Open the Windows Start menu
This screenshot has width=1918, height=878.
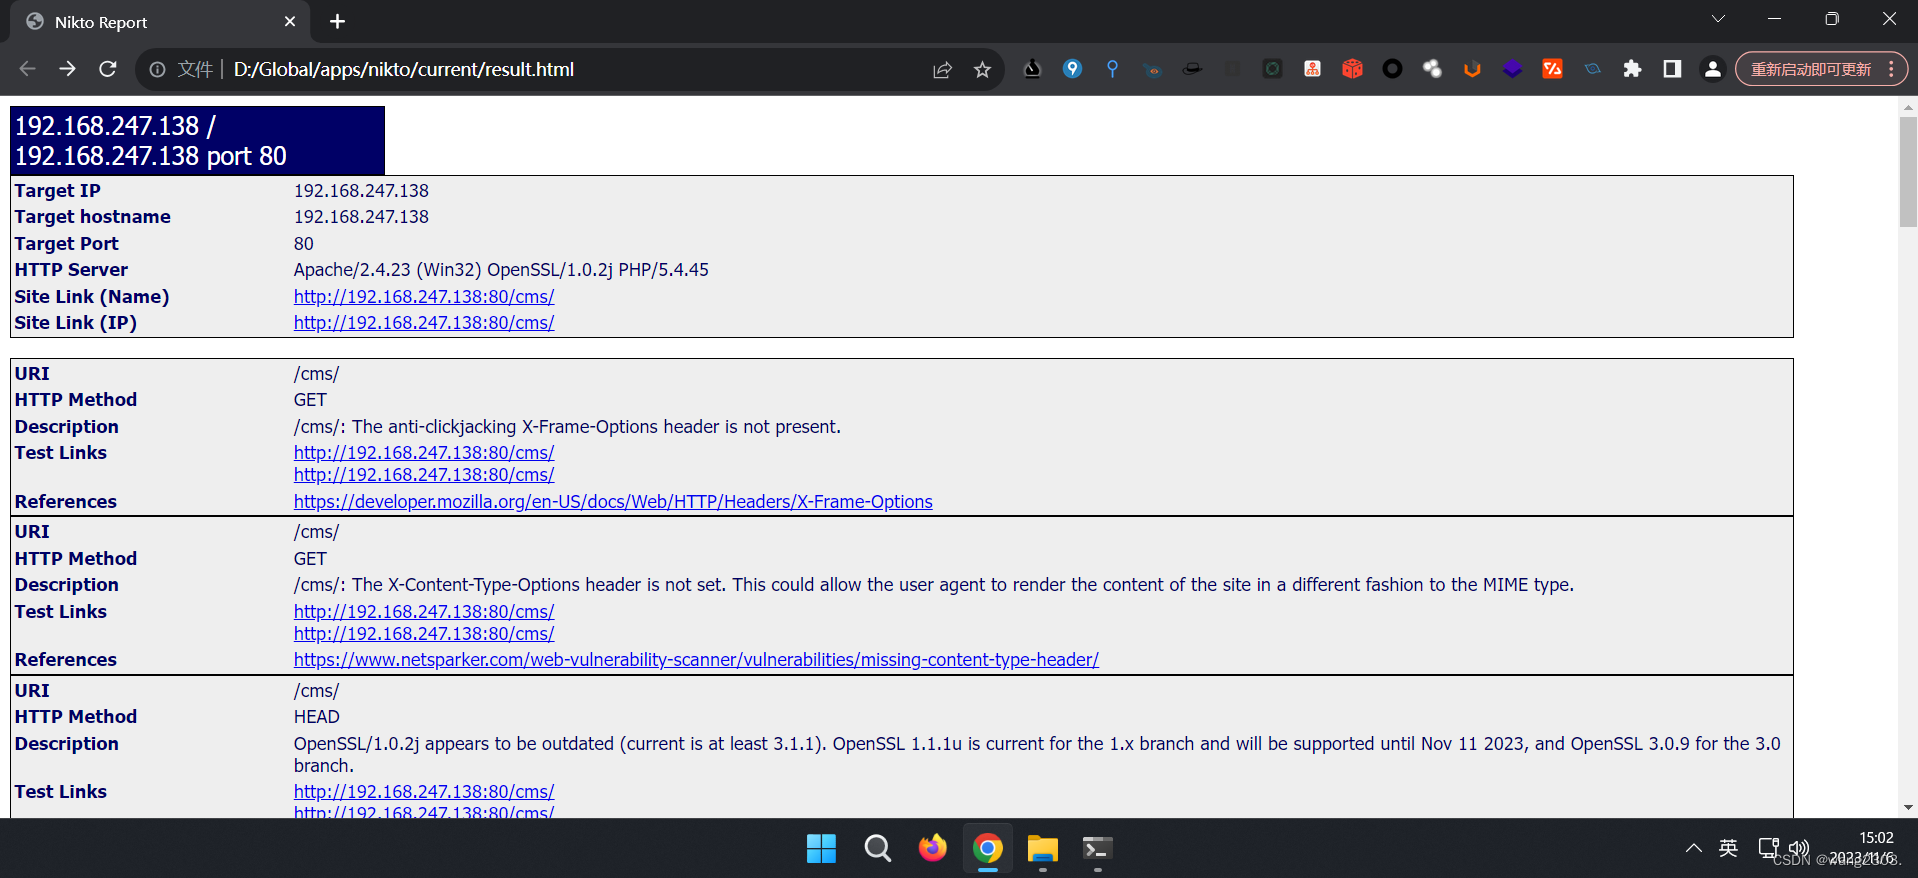pyautogui.click(x=821, y=849)
